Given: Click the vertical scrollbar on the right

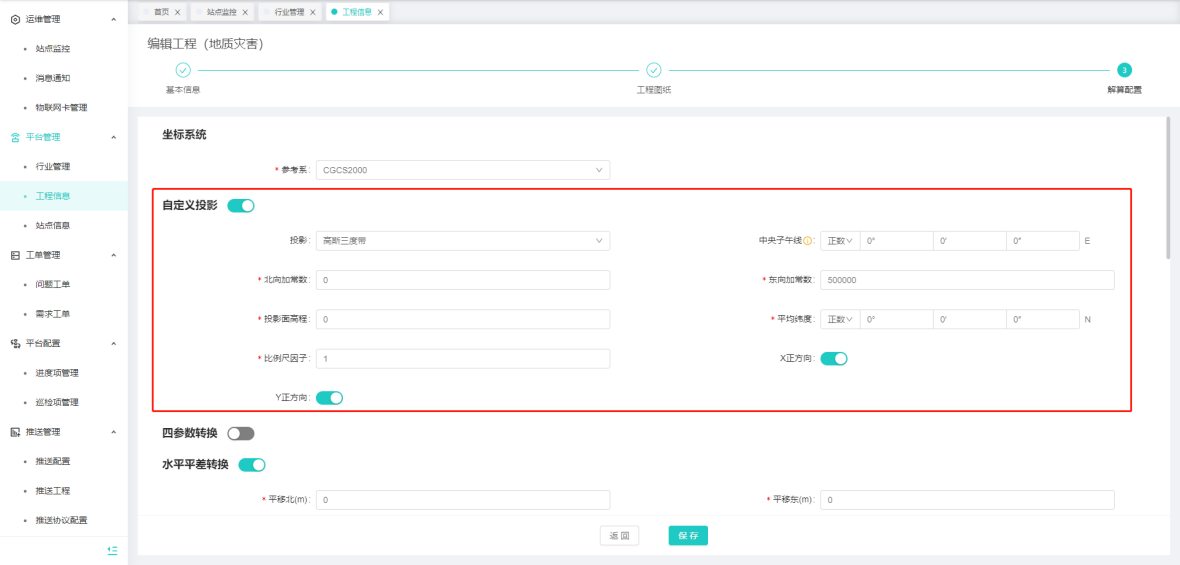Looking at the screenshot, I should click(1165, 190).
